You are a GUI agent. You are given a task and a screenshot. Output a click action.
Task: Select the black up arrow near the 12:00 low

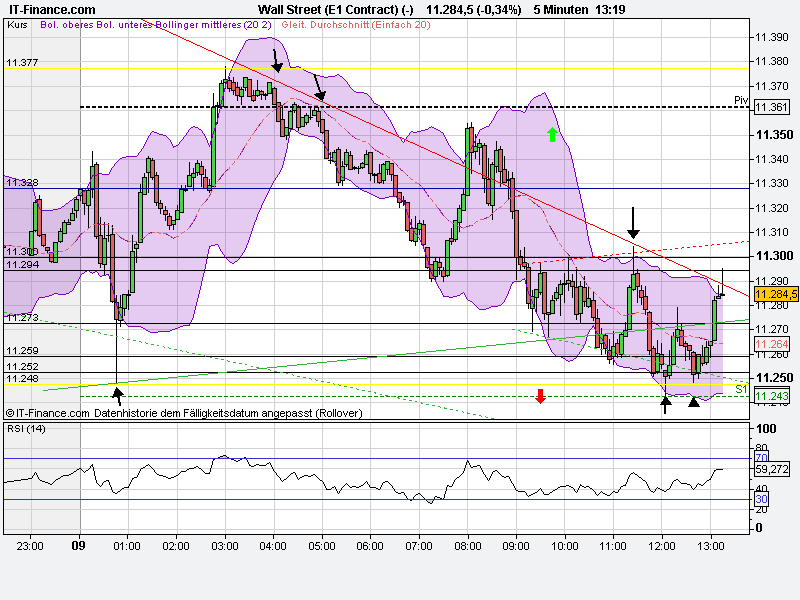point(665,403)
